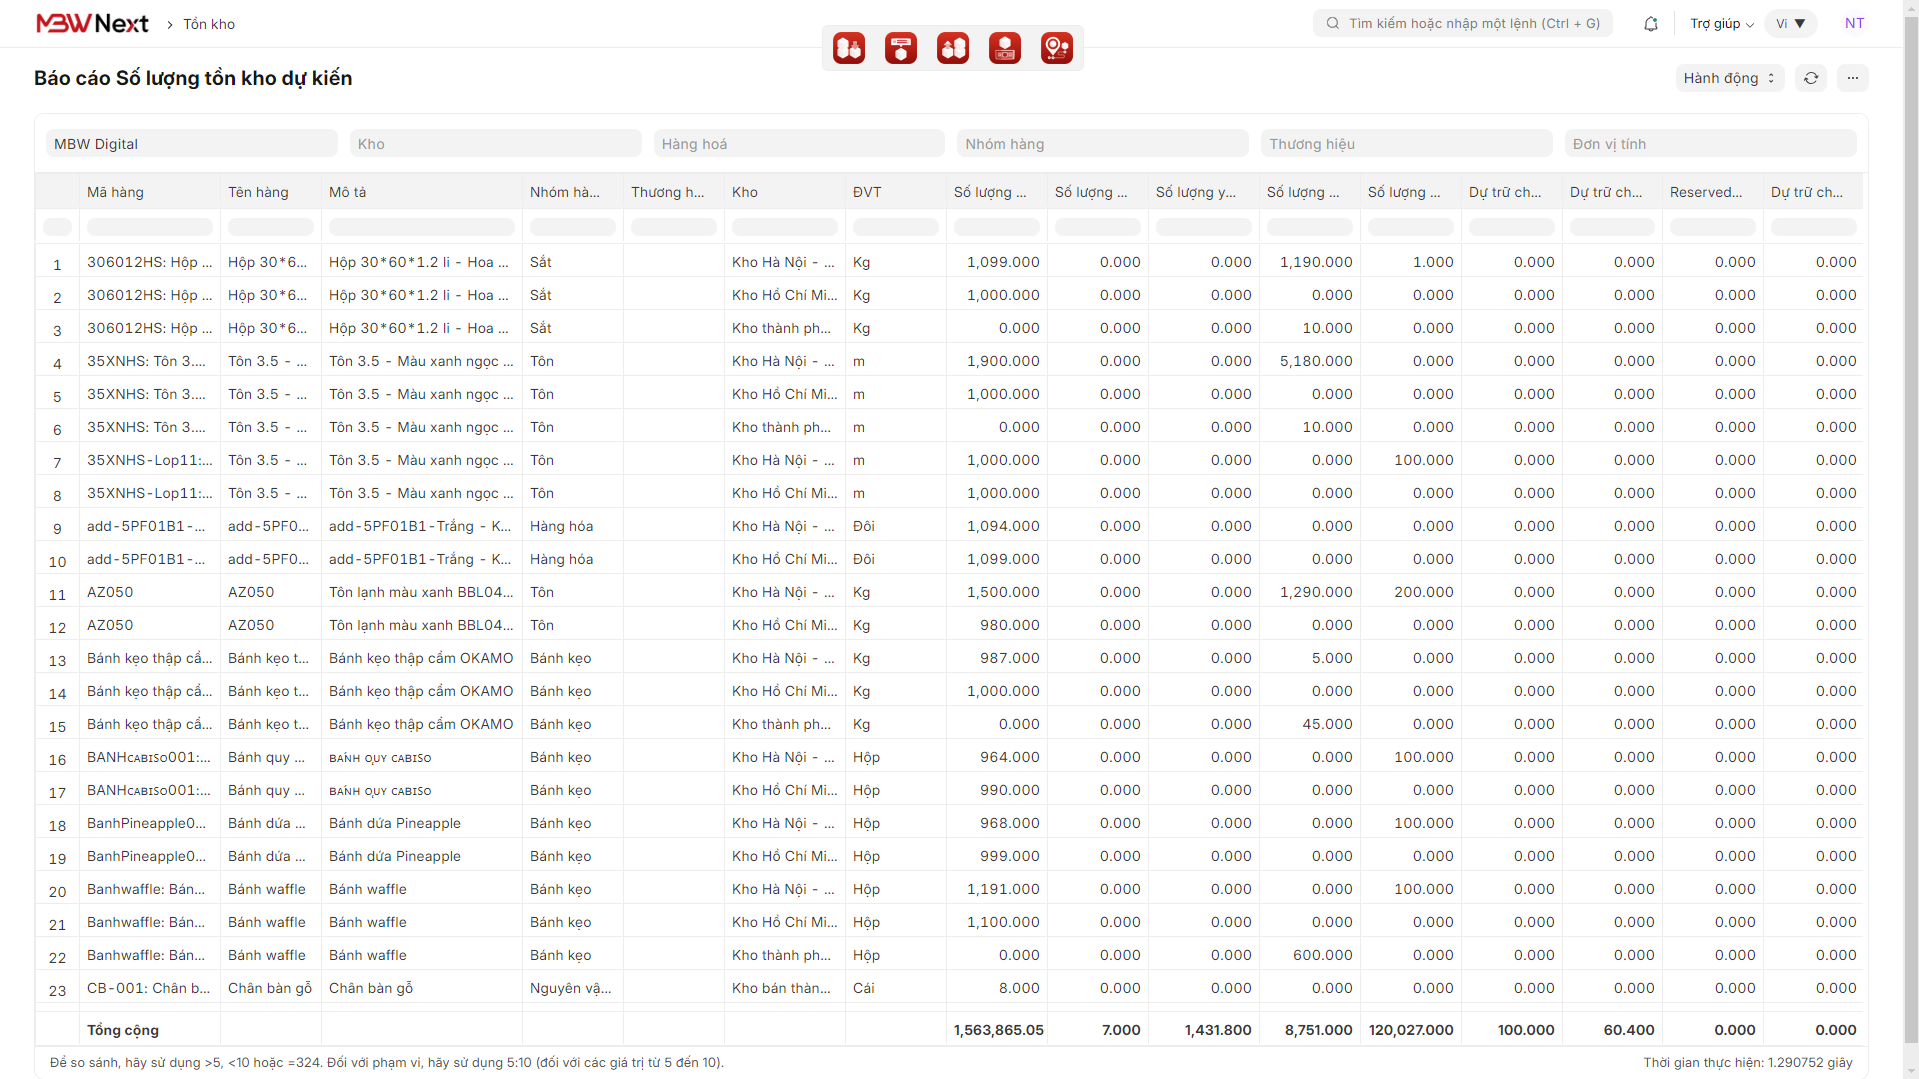Open the three-dots more options menu
The image size is (1919, 1079).
click(x=1853, y=78)
